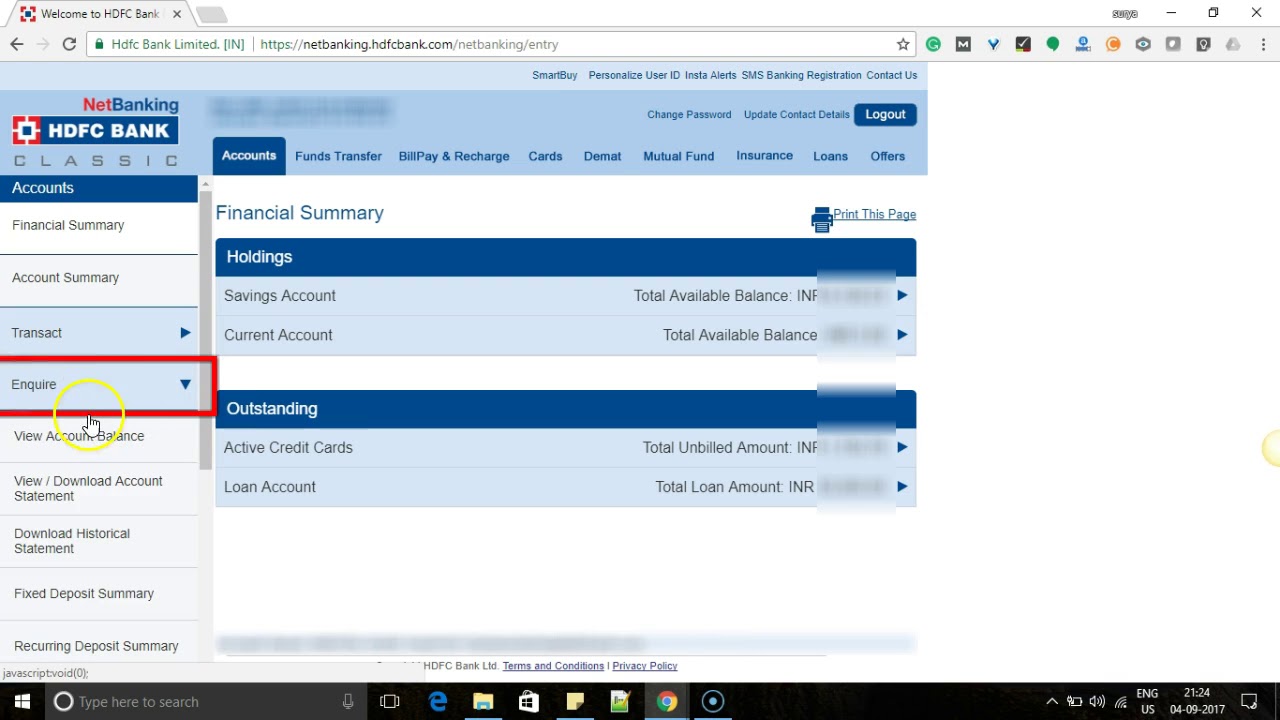
Task: Go to the Cards tab
Action: (x=545, y=156)
